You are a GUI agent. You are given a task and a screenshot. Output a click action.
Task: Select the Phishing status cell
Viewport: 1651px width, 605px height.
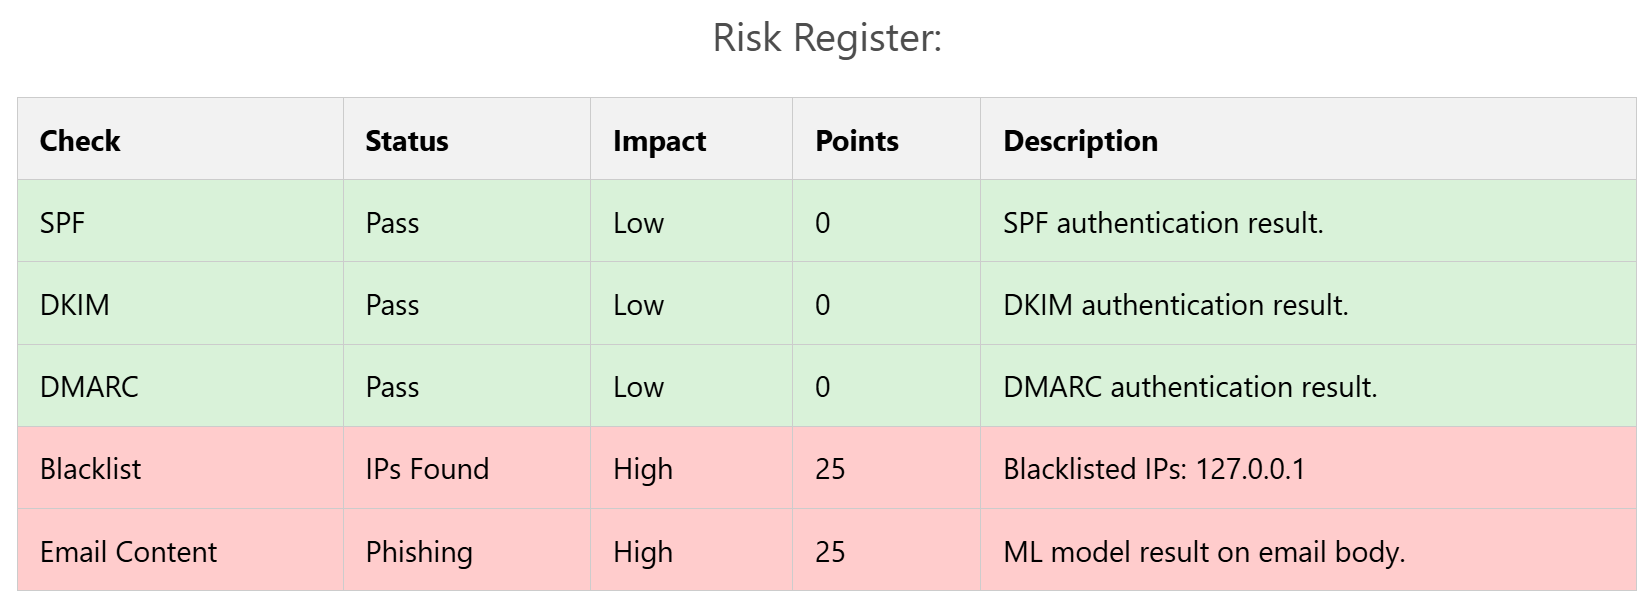point(418,552)
